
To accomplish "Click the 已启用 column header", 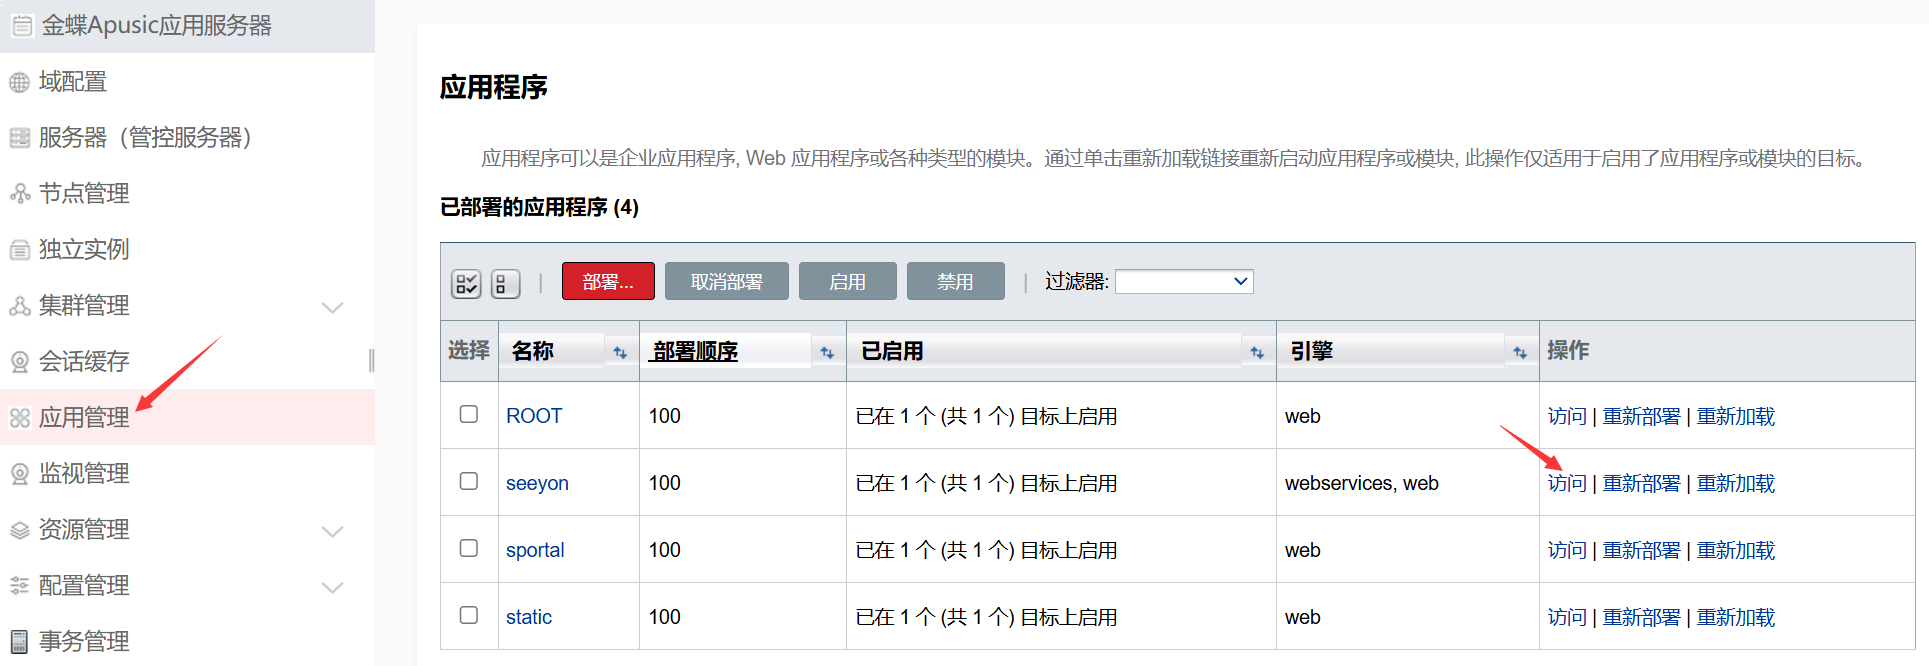I will click(x=892, y=351).
